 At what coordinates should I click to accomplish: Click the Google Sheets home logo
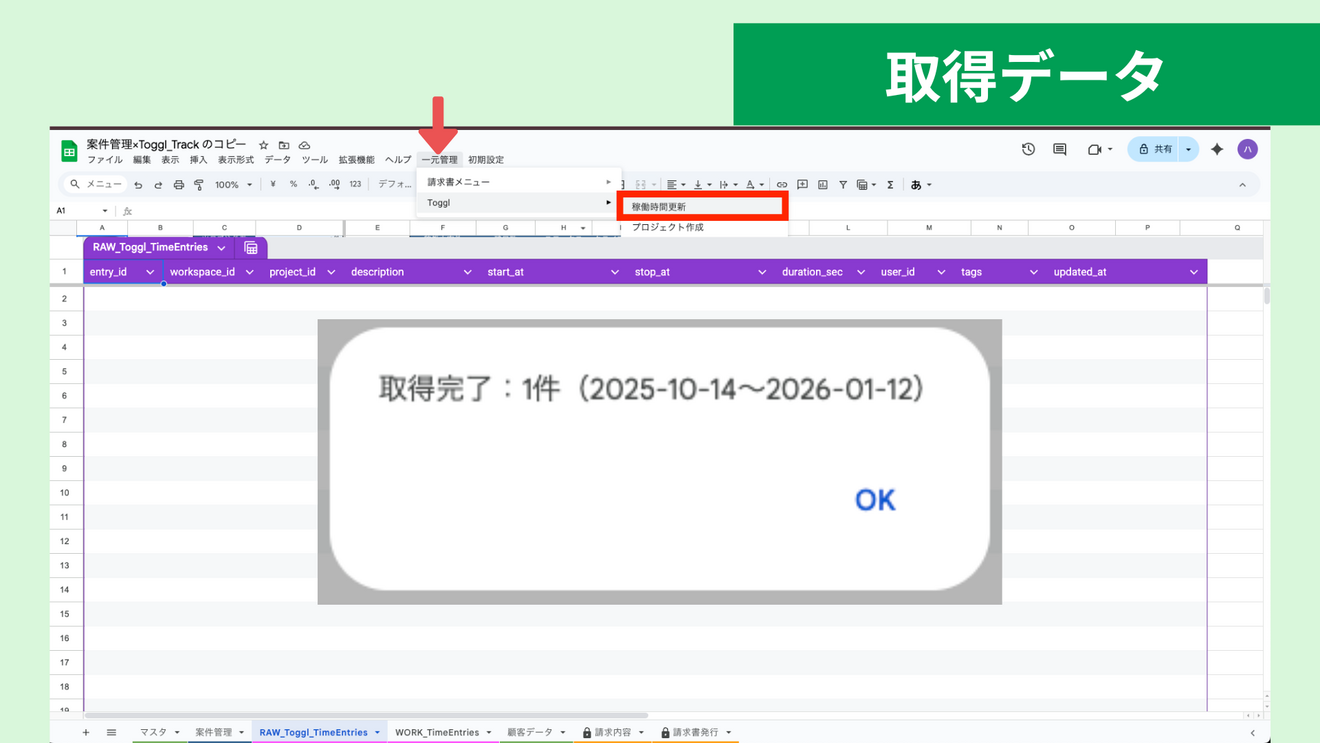[x=69, y=151]
